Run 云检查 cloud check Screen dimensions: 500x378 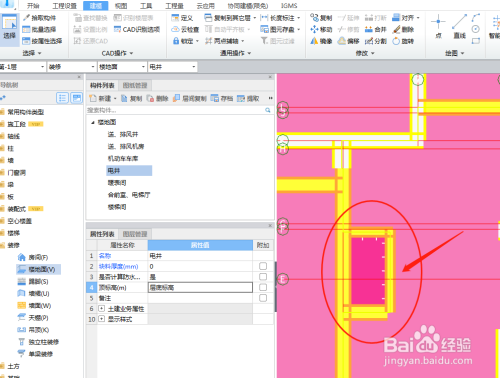[185, 30]
